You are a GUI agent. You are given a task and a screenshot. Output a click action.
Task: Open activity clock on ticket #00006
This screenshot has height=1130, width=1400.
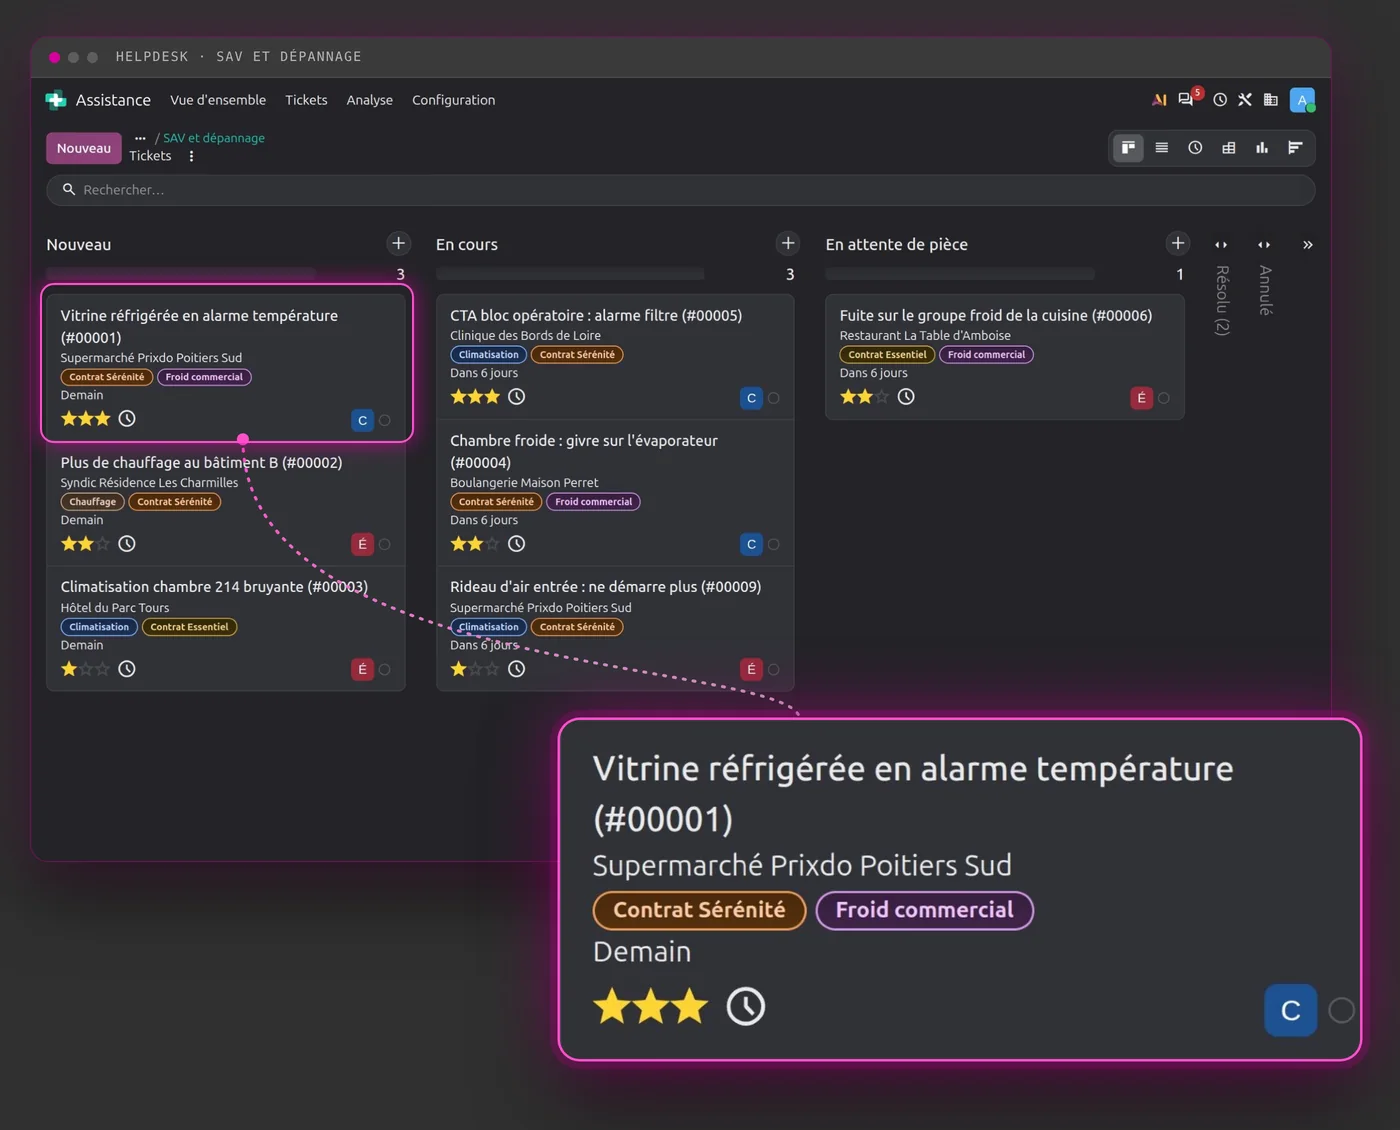tap(906, 397)
